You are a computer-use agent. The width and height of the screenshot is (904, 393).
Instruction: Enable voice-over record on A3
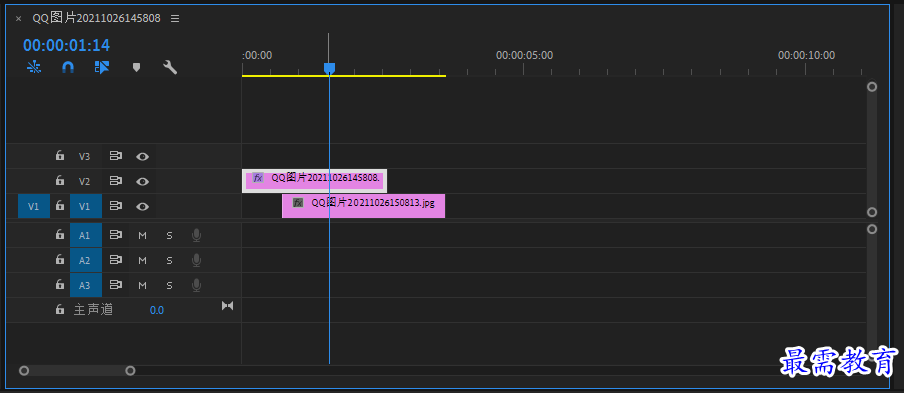tap(197, 285)
